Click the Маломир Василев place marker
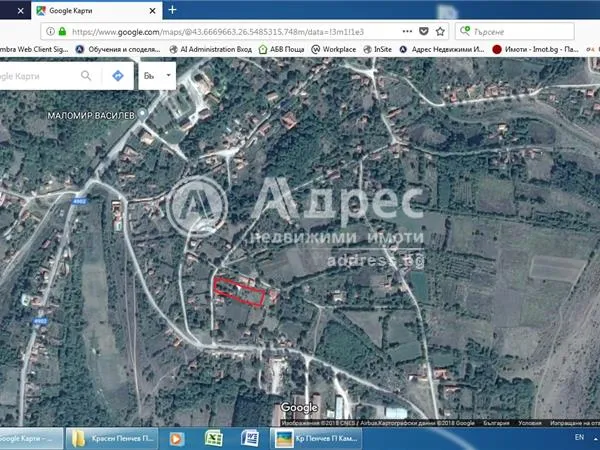The width and height of the screenshot is (600, 450). point(142,113)
